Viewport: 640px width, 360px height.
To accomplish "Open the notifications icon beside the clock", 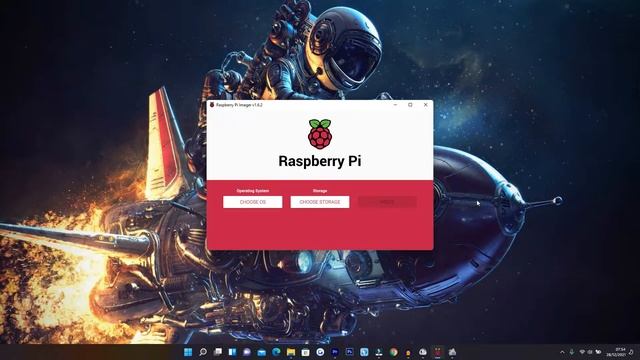I will click(x=632, y=352).
